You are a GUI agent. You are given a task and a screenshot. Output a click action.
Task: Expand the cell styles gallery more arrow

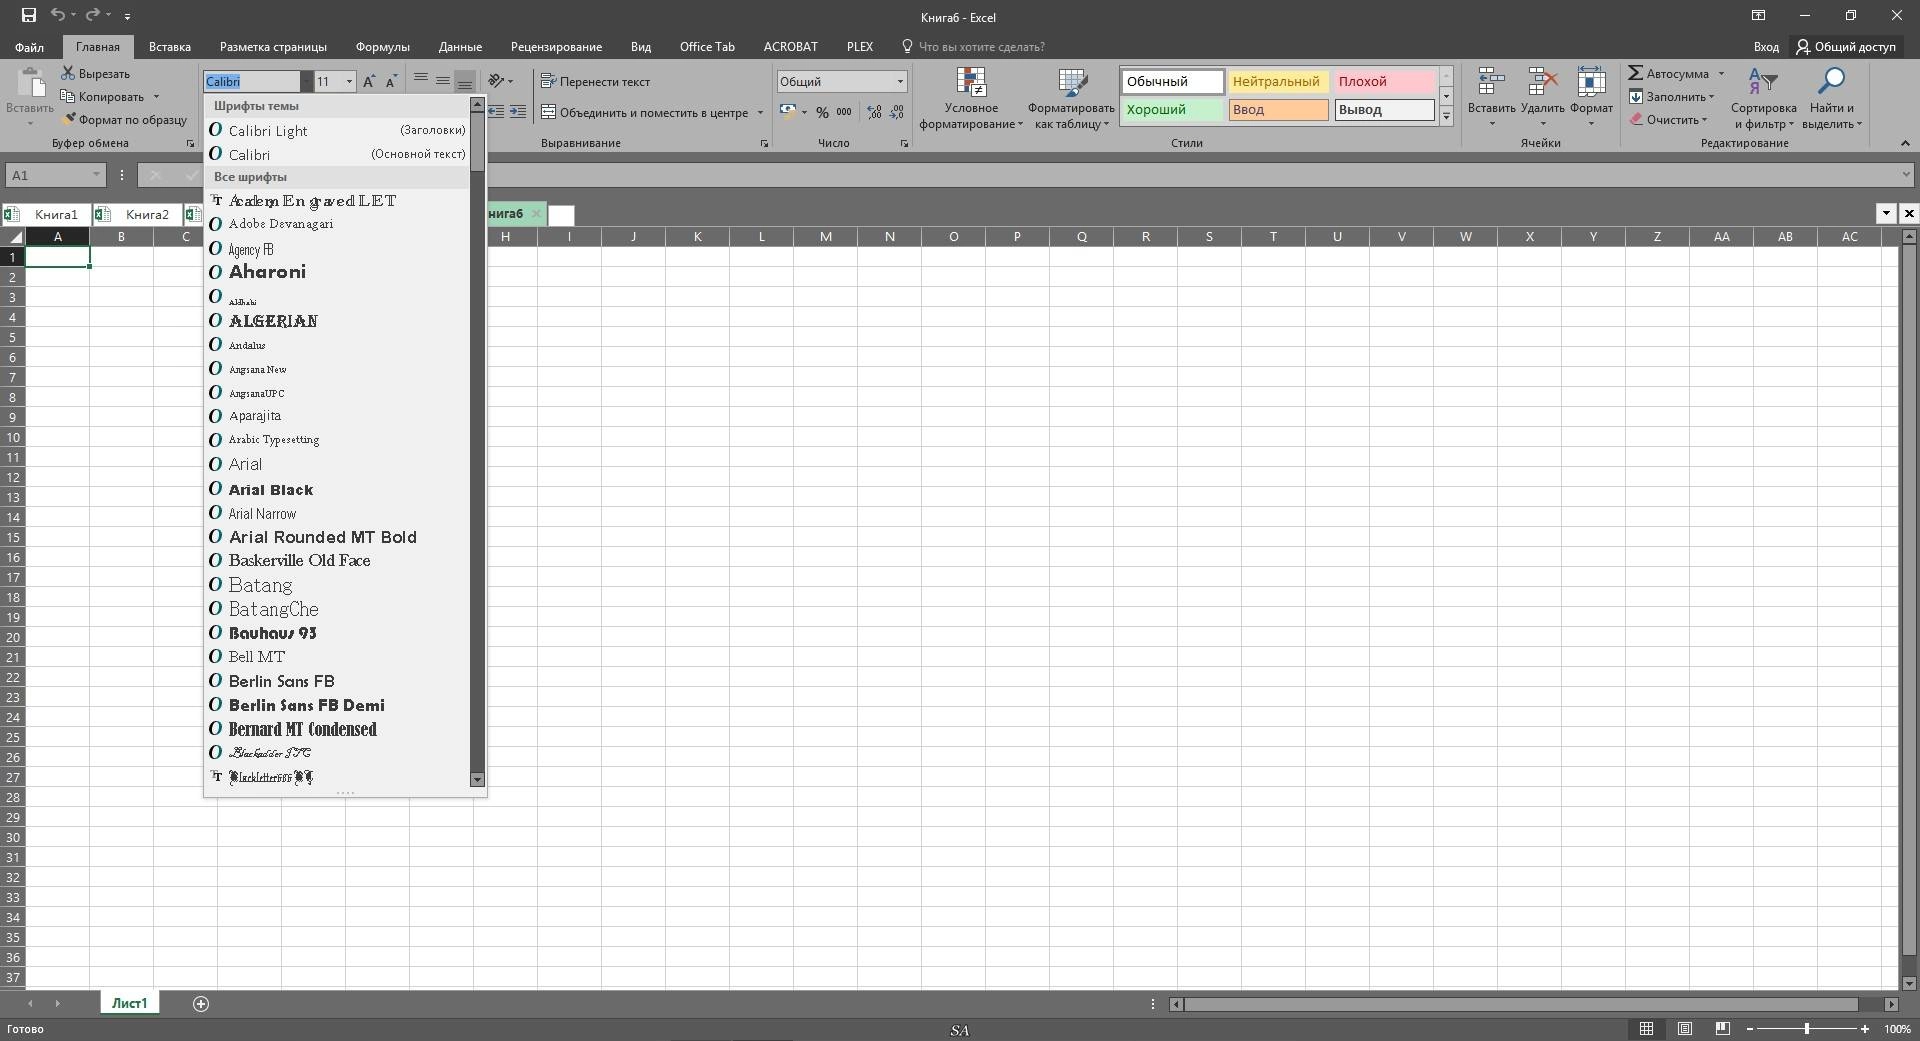click(x=1446, y=116)
